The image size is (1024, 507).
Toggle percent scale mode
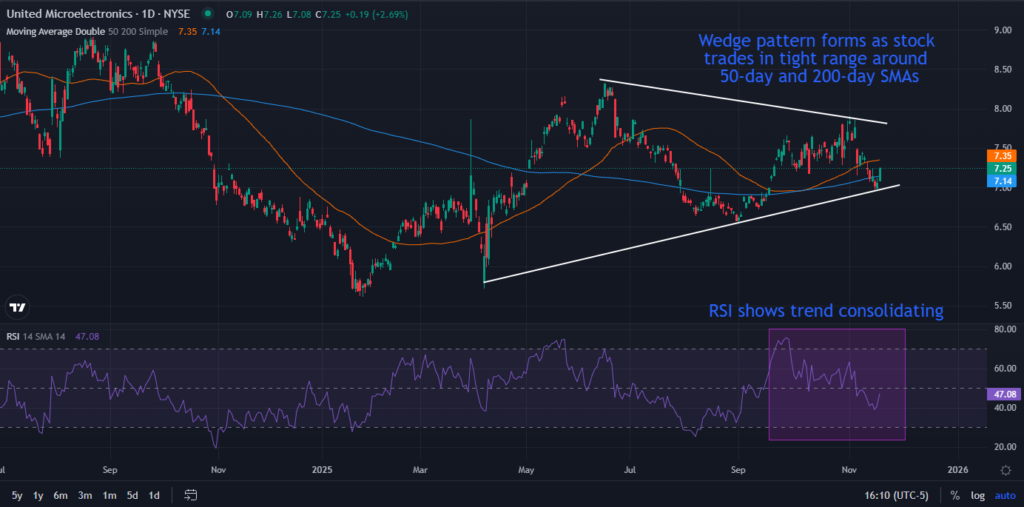pos(955,495)
